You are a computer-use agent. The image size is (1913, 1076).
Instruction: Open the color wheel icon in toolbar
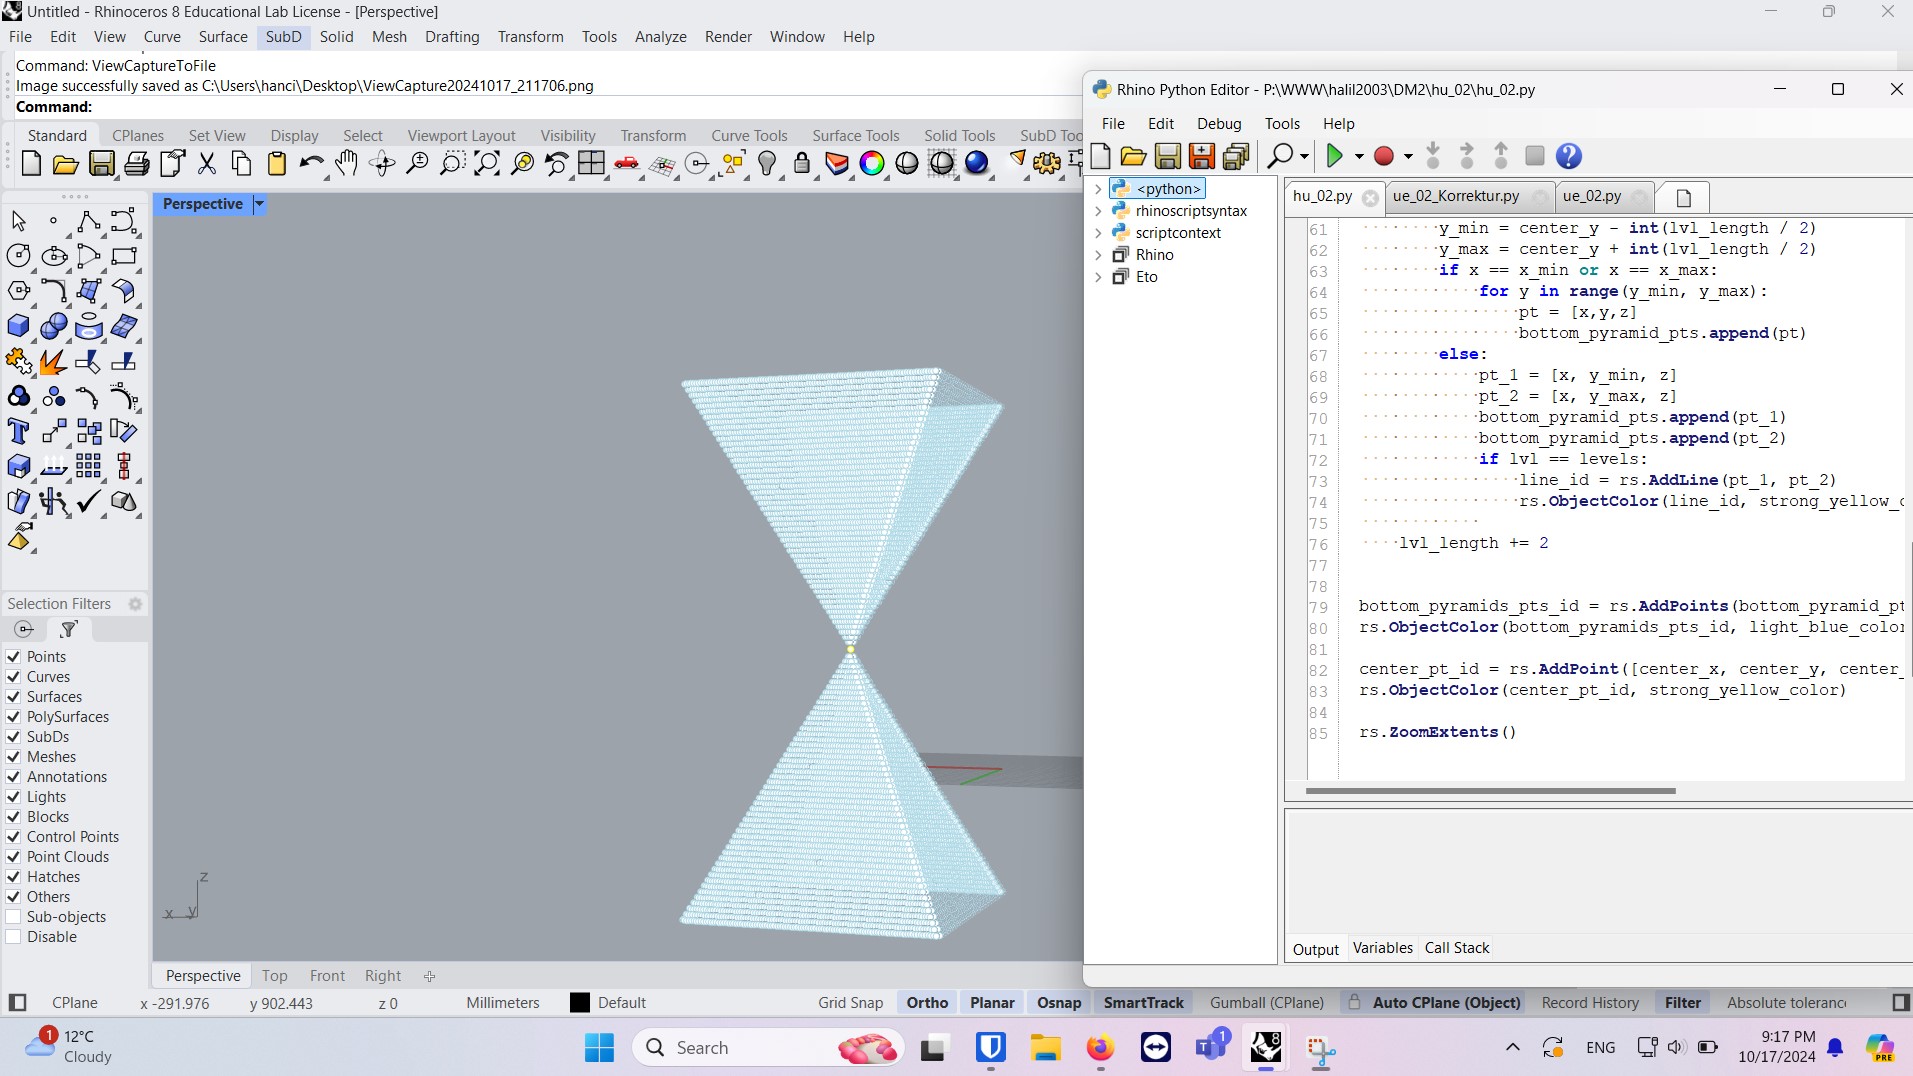873,163
